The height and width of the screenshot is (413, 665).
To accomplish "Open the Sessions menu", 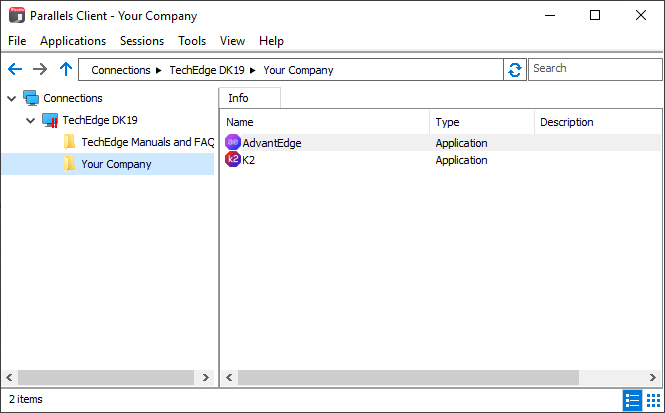I will 142,41.
